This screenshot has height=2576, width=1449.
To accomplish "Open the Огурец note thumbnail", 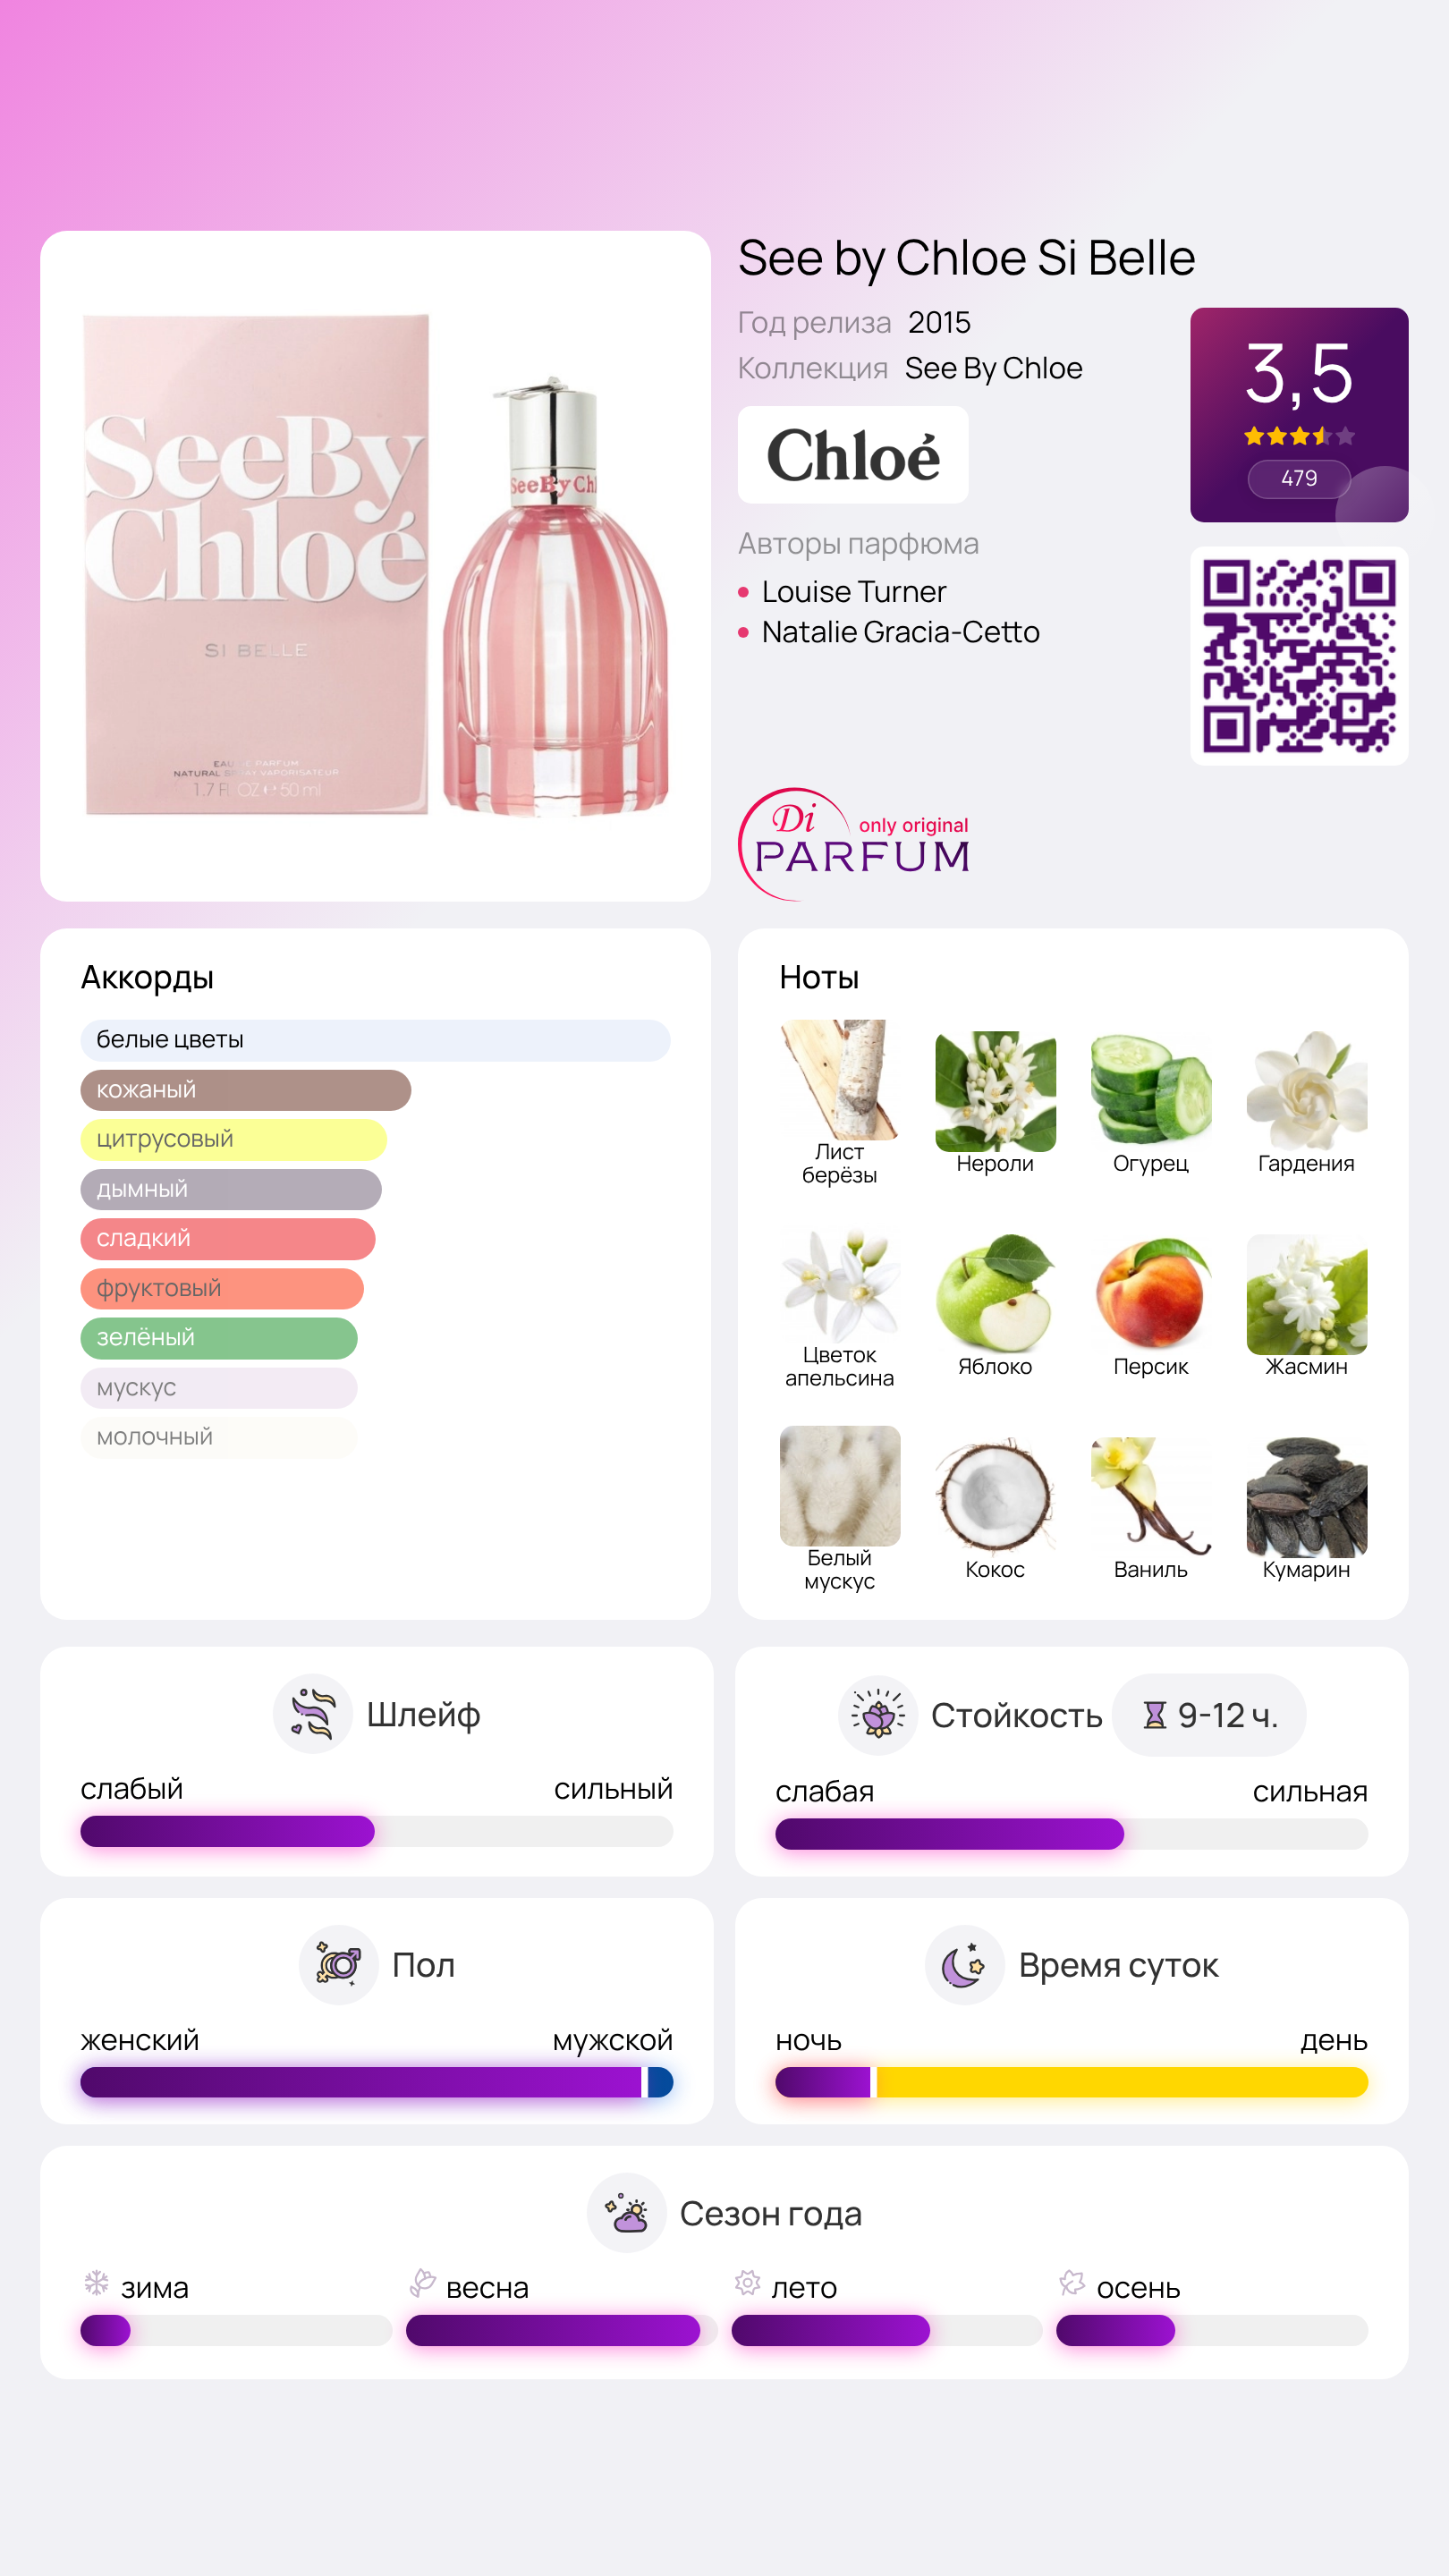I will tap(1151, 1091).
